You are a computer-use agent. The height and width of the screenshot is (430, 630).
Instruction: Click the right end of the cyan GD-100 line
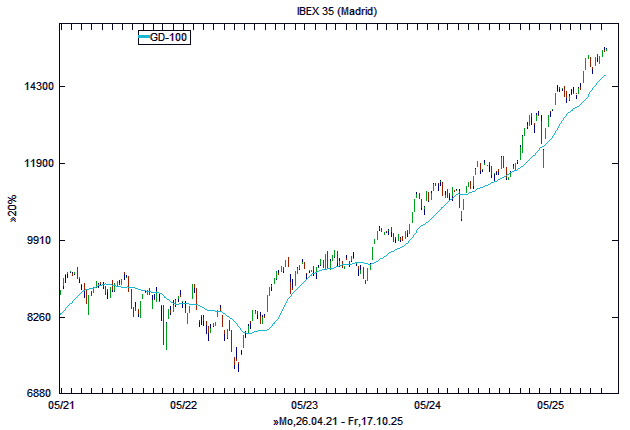(605, 75)
